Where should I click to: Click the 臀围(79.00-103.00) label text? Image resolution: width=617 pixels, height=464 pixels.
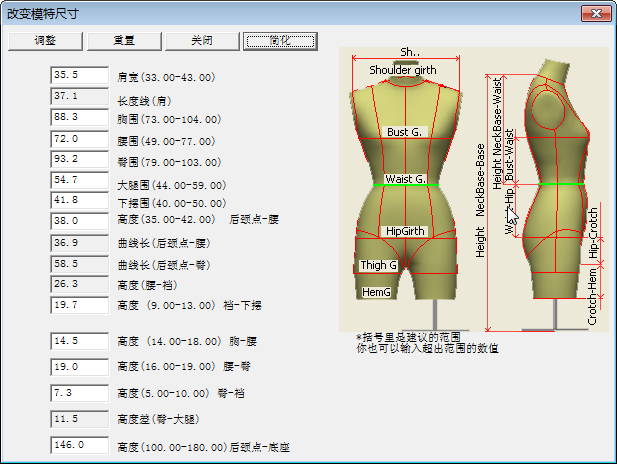(169, 162)
